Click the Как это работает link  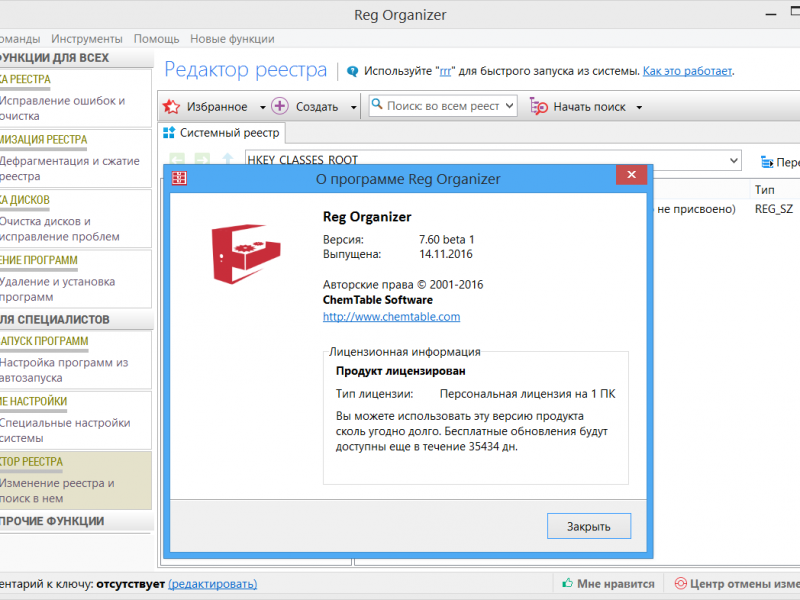click(x=687, y=71)
